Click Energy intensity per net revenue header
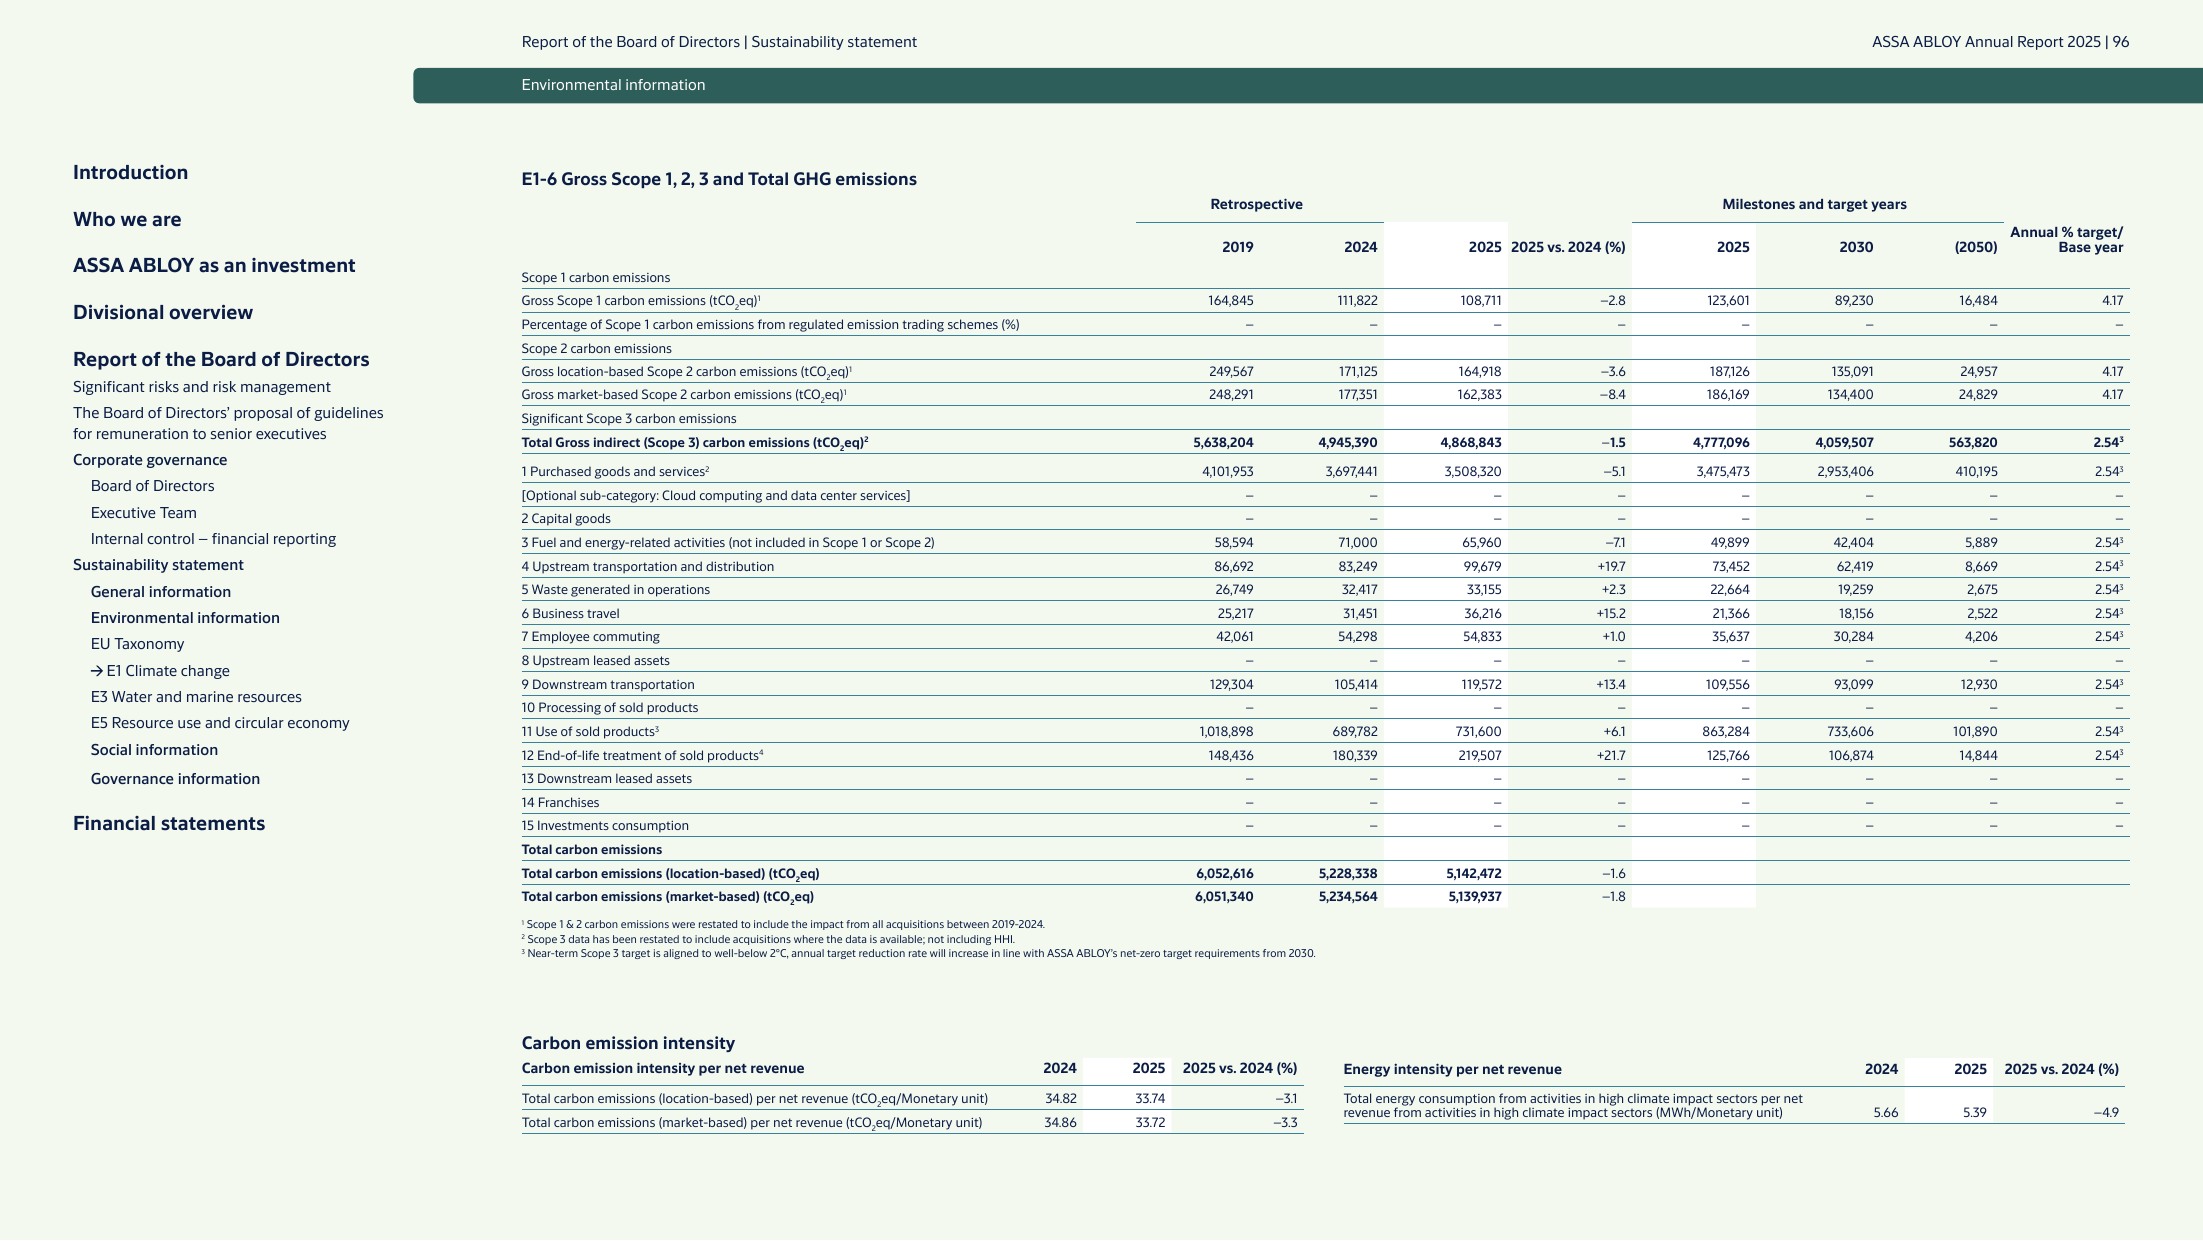 (x=1452, y=1069)
